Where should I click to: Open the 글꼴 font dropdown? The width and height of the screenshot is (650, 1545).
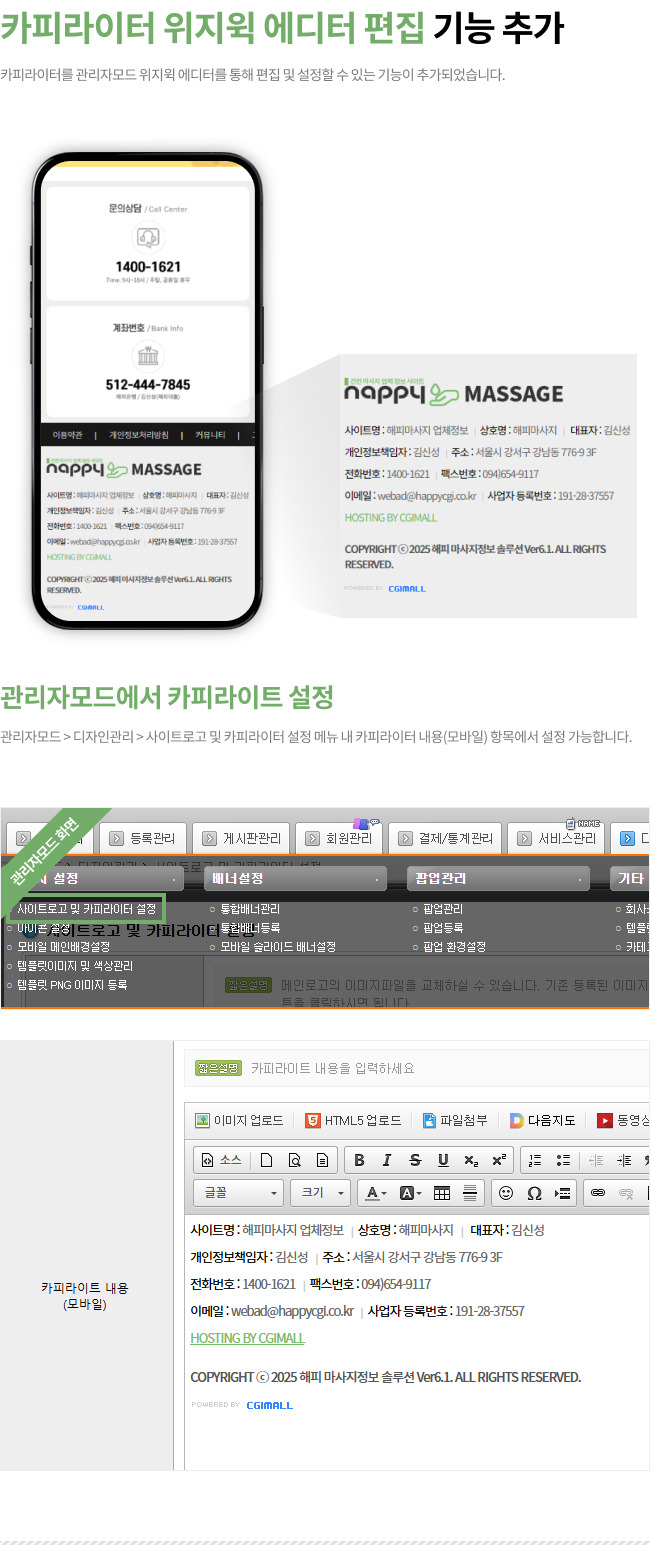pos(239,1193)
